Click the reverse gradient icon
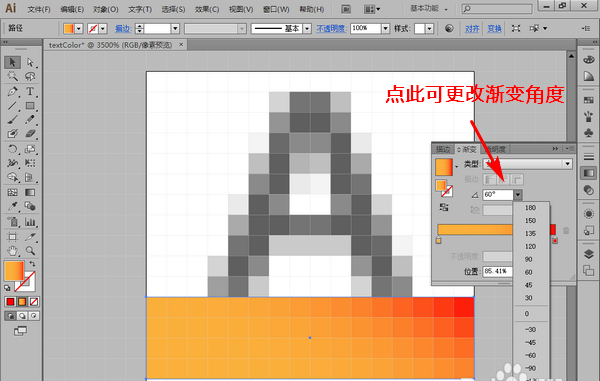The image size is (600, 381). pyautogui.click(x=444, y=208)
